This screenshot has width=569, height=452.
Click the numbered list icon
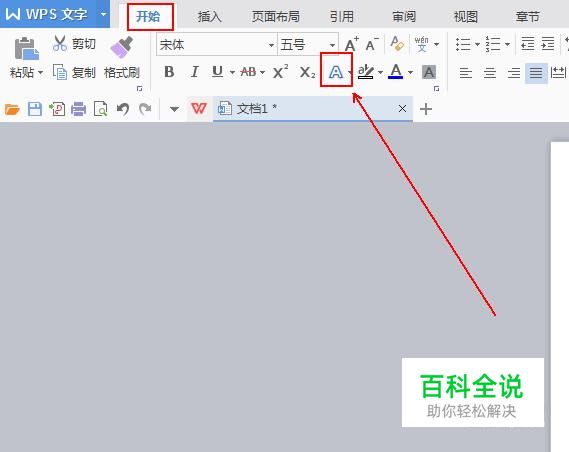tap(493, 44)
